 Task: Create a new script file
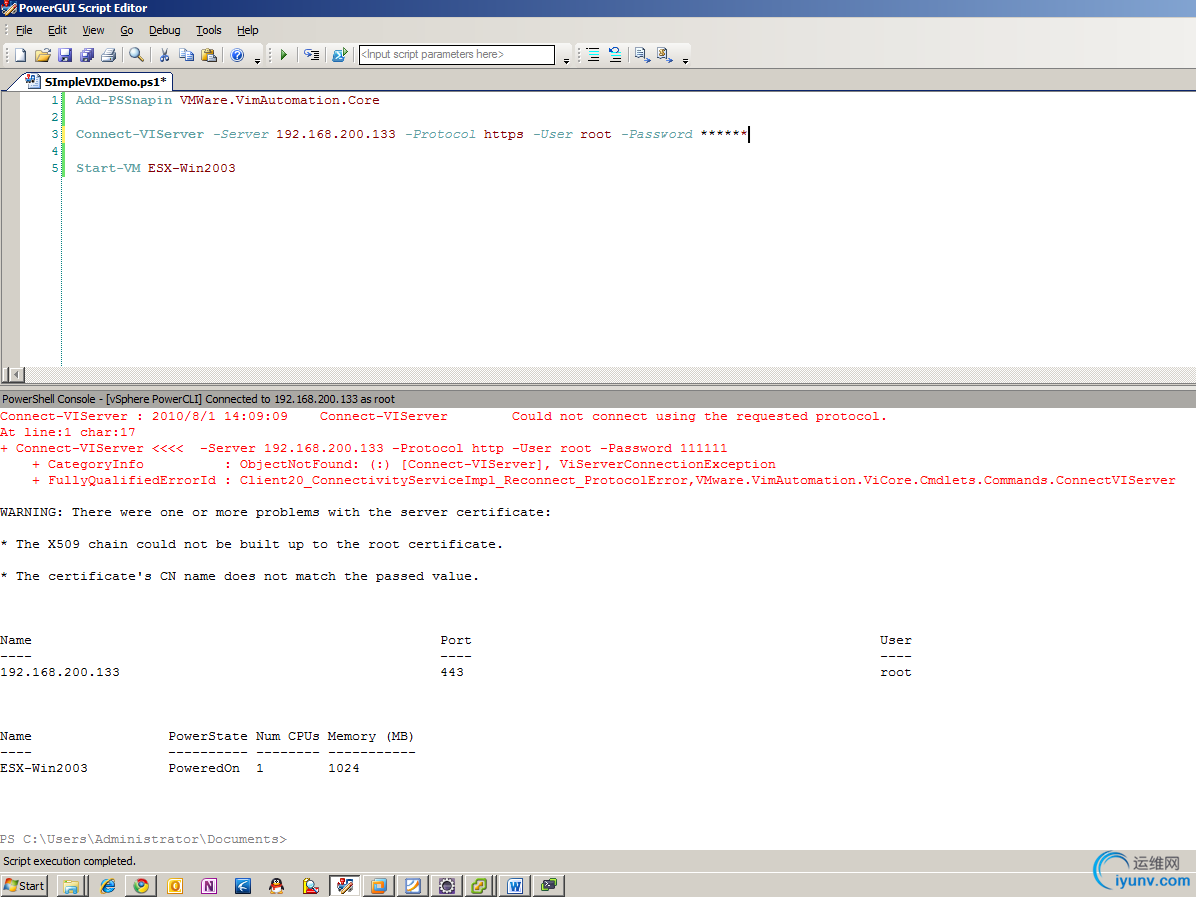18,55
